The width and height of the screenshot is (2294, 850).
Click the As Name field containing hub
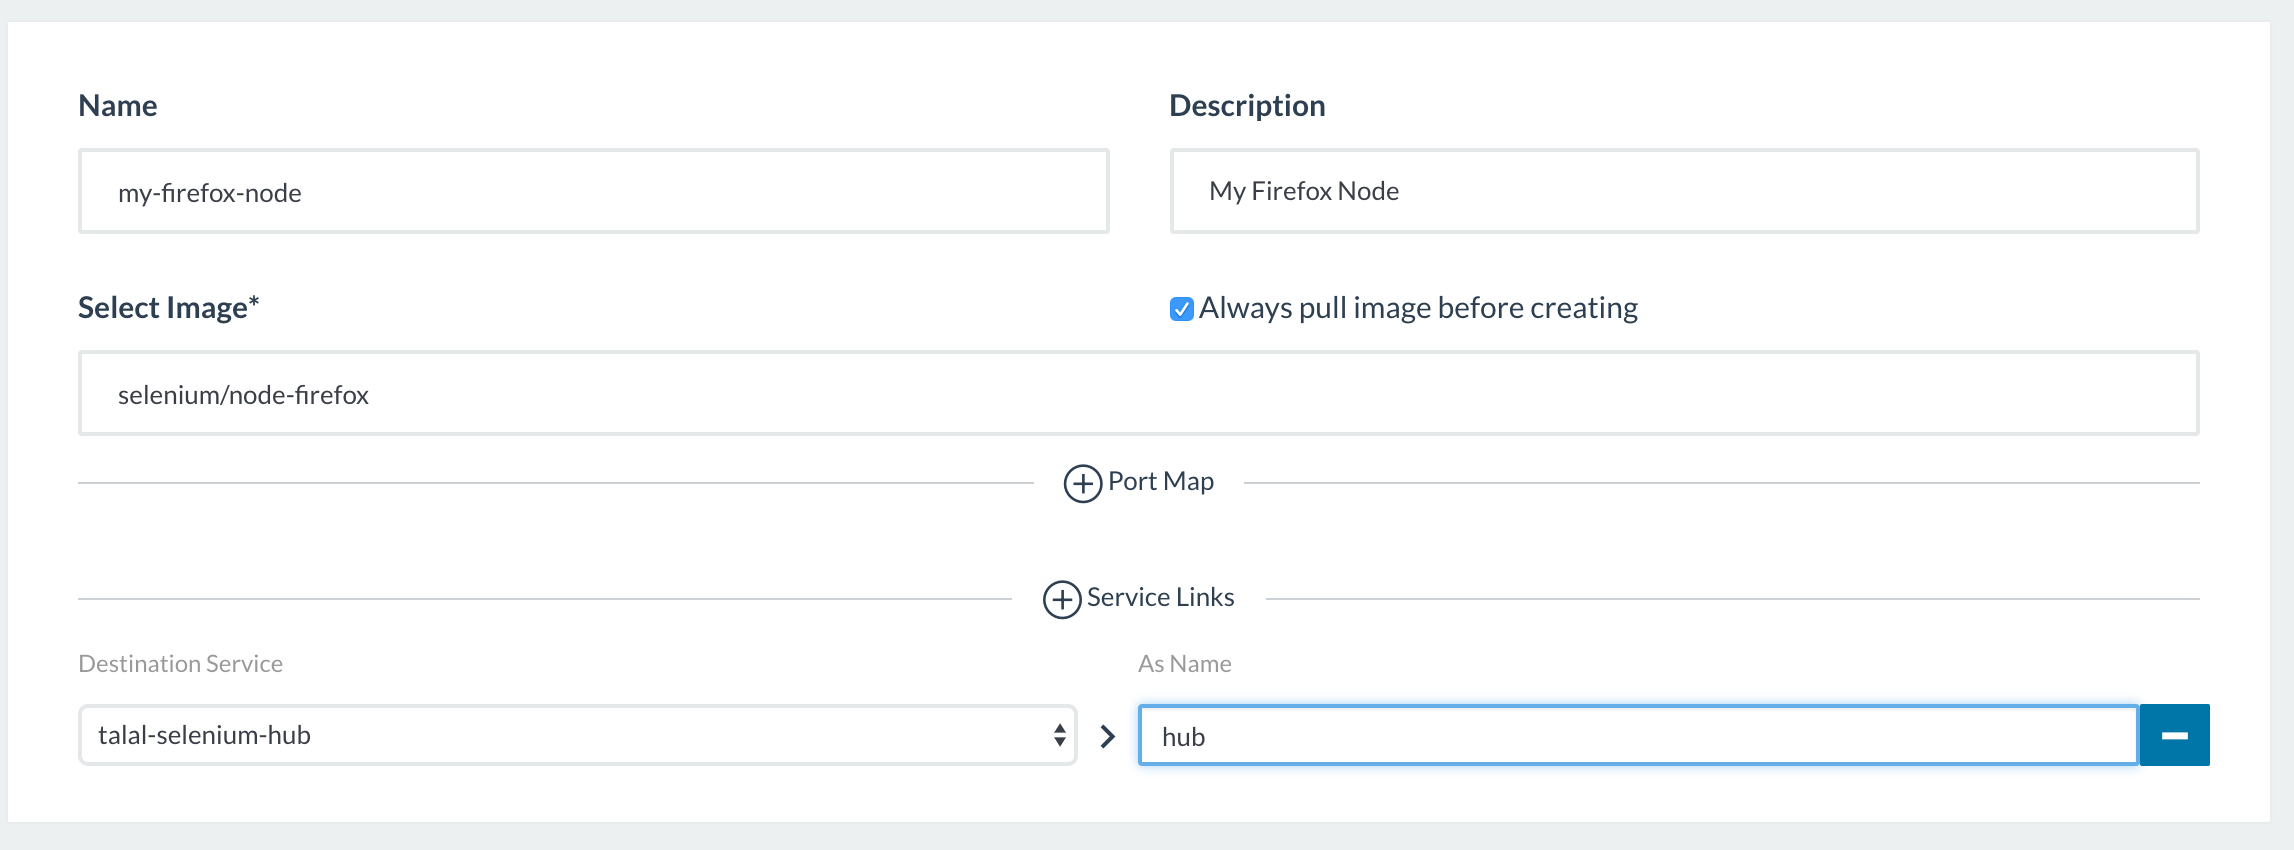click(x=1637, y=736)
